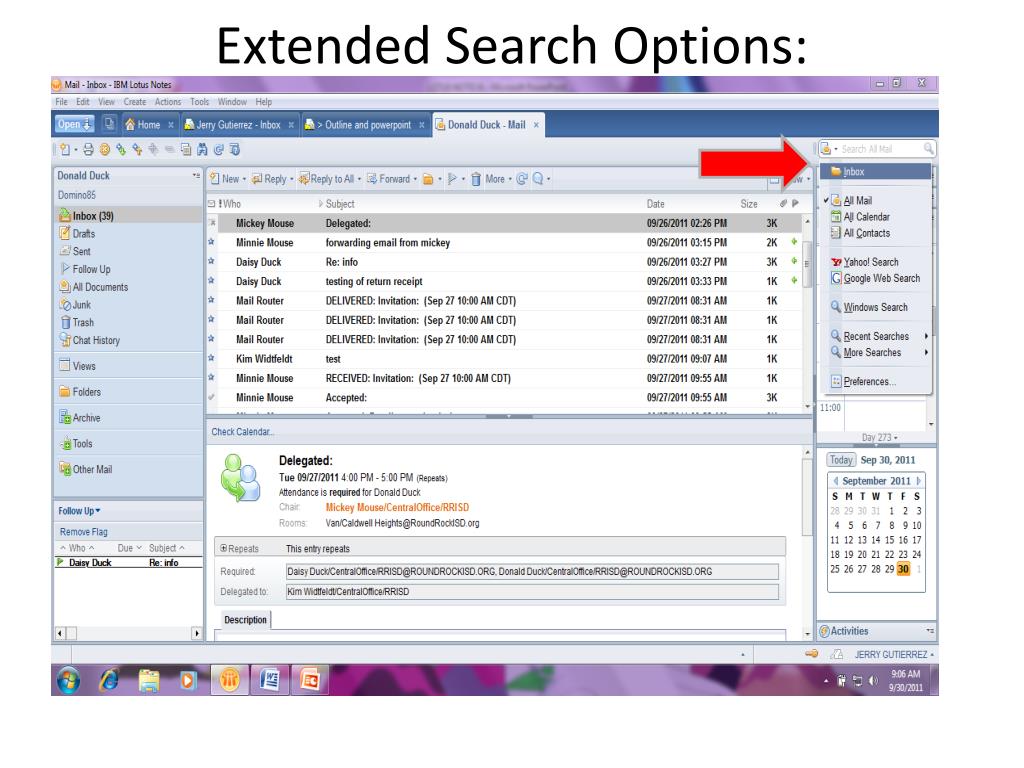Viewport: 1024px width, 768px height.
Task: Click the Windows Explorer taskbar icon
Action: point(149,680)
